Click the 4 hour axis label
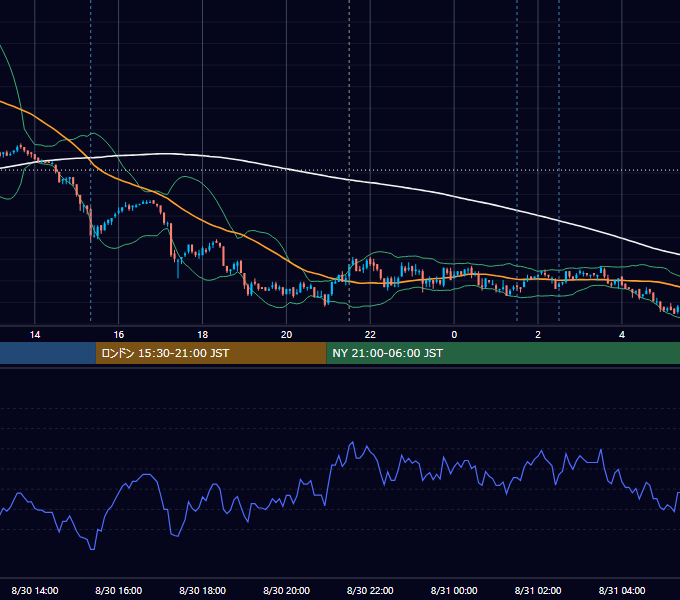The width and height of the screenshot is (680, 600). 622,335
